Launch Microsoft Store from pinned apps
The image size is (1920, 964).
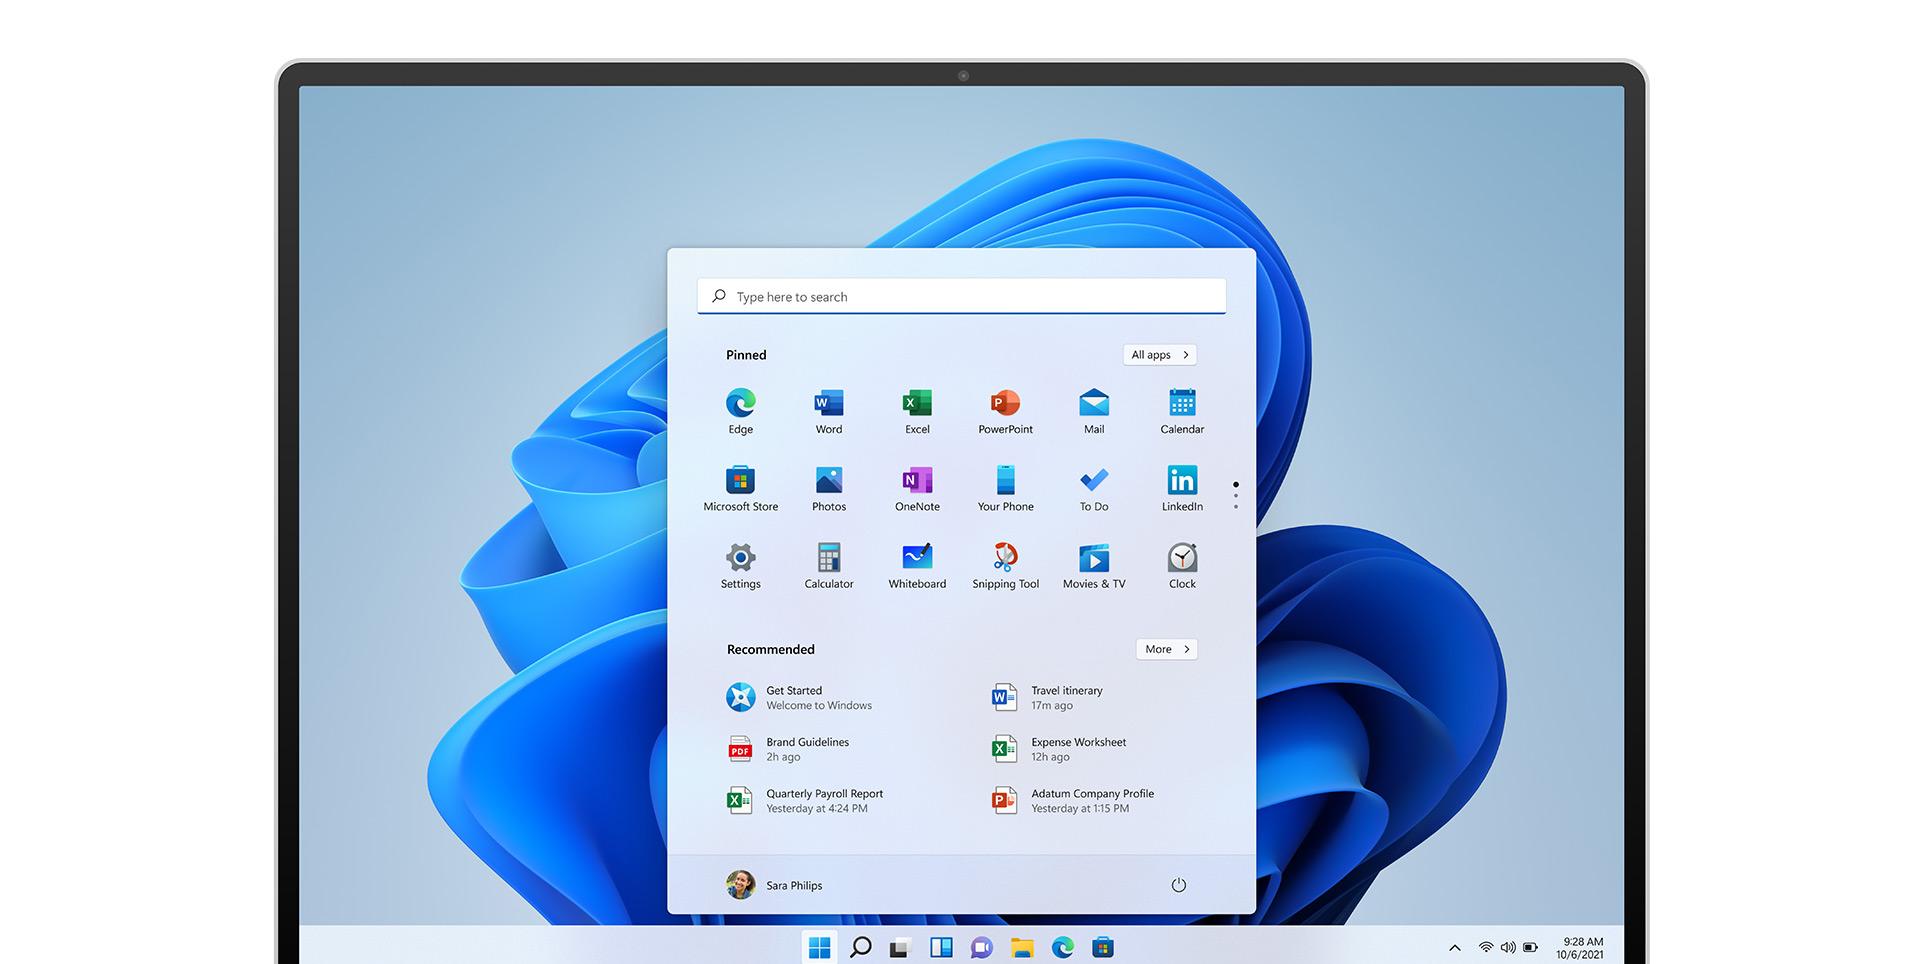click(740, 488)
